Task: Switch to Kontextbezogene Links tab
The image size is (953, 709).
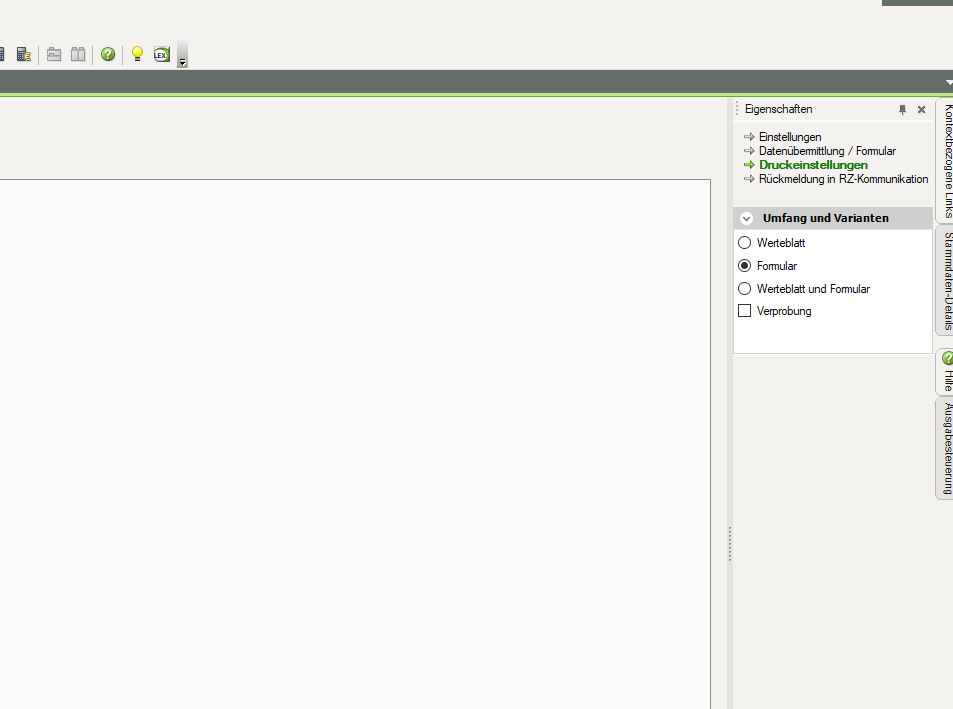Action: pos(945,160)
